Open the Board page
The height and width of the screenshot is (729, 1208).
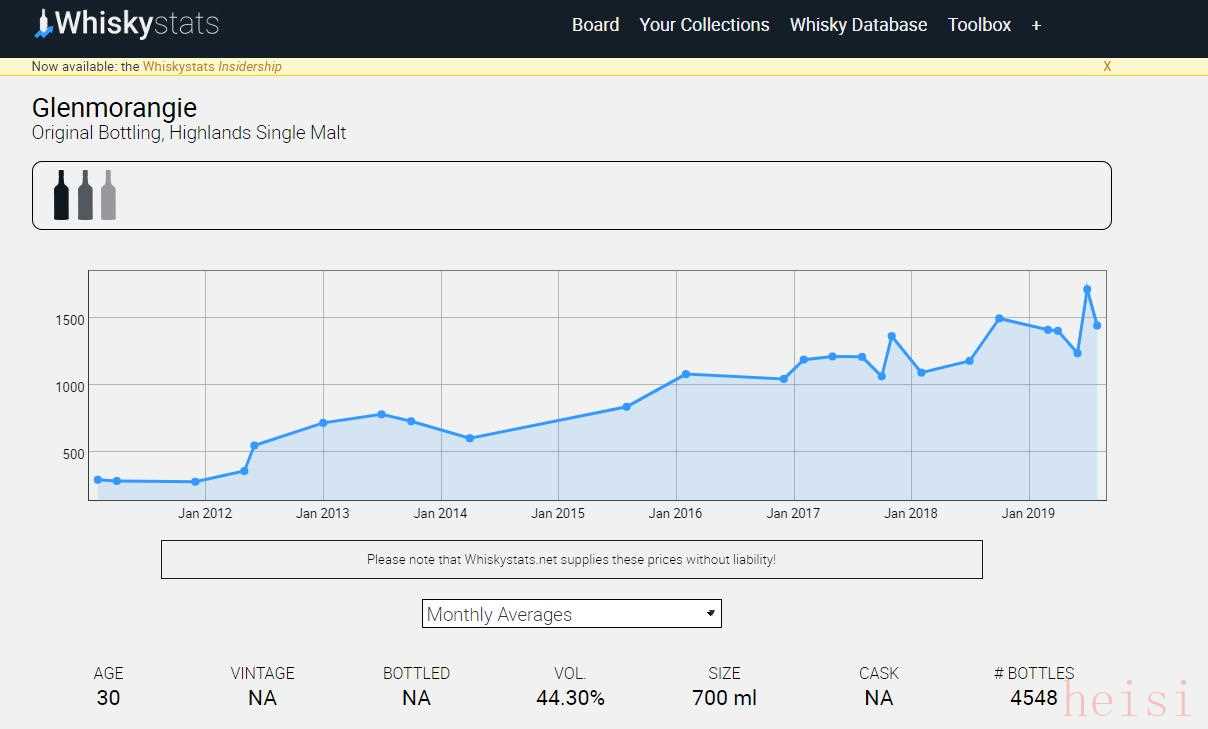pos(595,25)
